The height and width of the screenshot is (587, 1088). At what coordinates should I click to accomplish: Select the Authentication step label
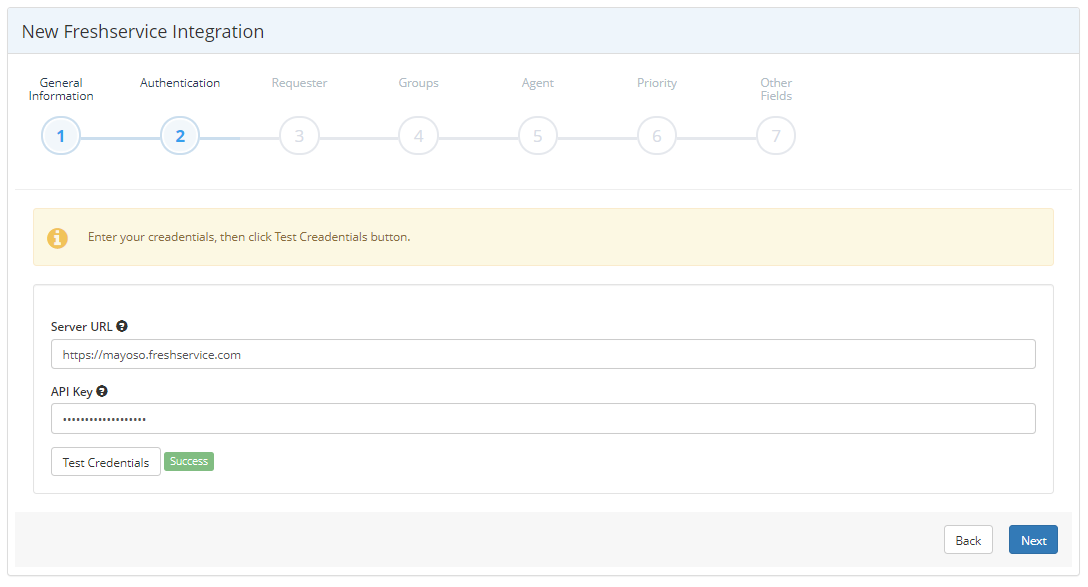180,83
